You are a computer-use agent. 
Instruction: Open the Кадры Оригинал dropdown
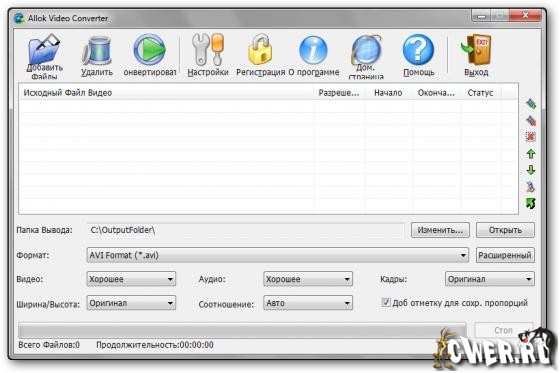coord(490,279)
